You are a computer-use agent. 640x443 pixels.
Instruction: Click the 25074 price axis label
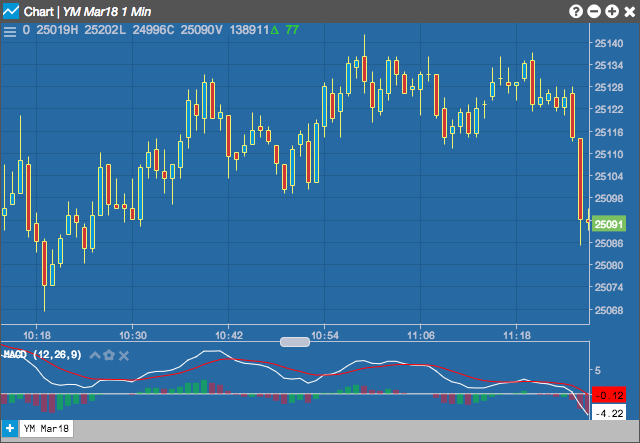[x=609, y=287]
